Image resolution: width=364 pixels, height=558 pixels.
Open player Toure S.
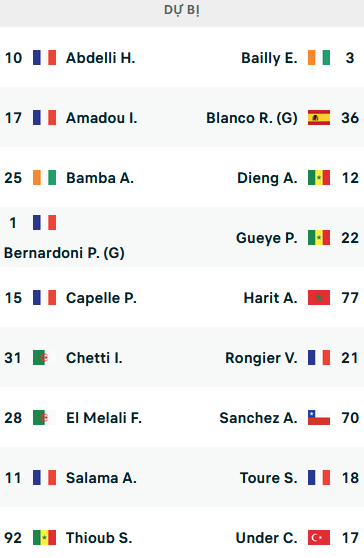pyautogui.click(x=269, y=478)
